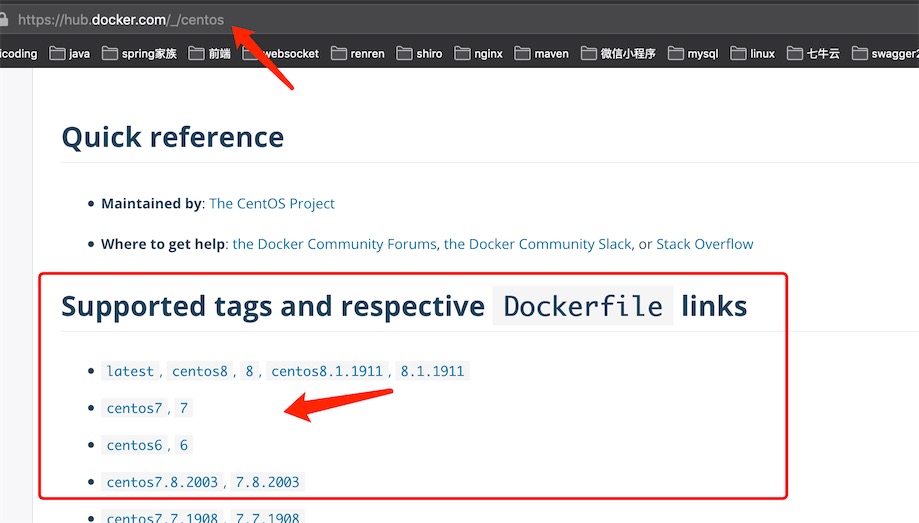Open the centos7.8.2003 tag link

pos(162,482)
